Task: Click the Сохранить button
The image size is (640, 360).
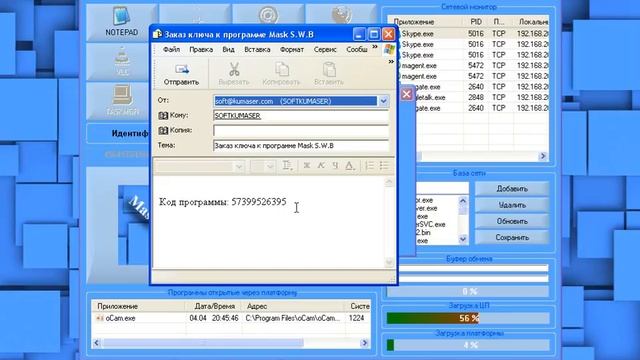Action: coord(512,237)
